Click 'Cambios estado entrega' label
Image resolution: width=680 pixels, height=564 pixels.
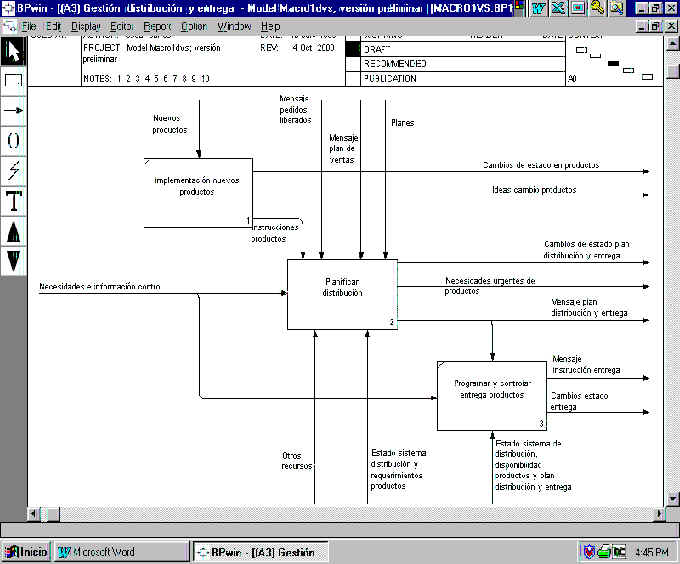tap(579, 401)
